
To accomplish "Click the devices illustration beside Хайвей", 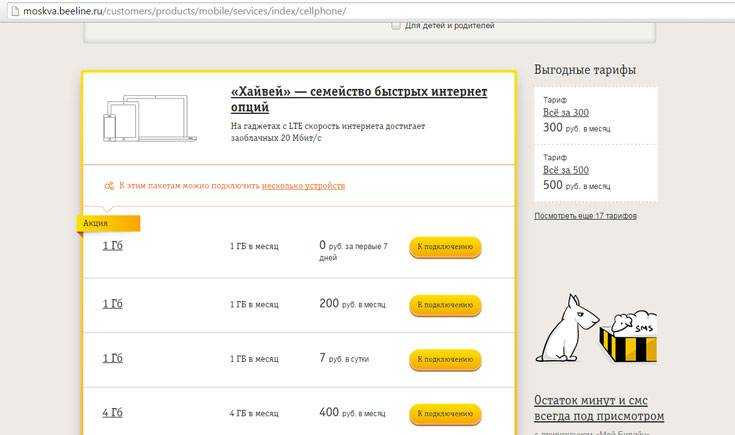I will tap(150, 118).
